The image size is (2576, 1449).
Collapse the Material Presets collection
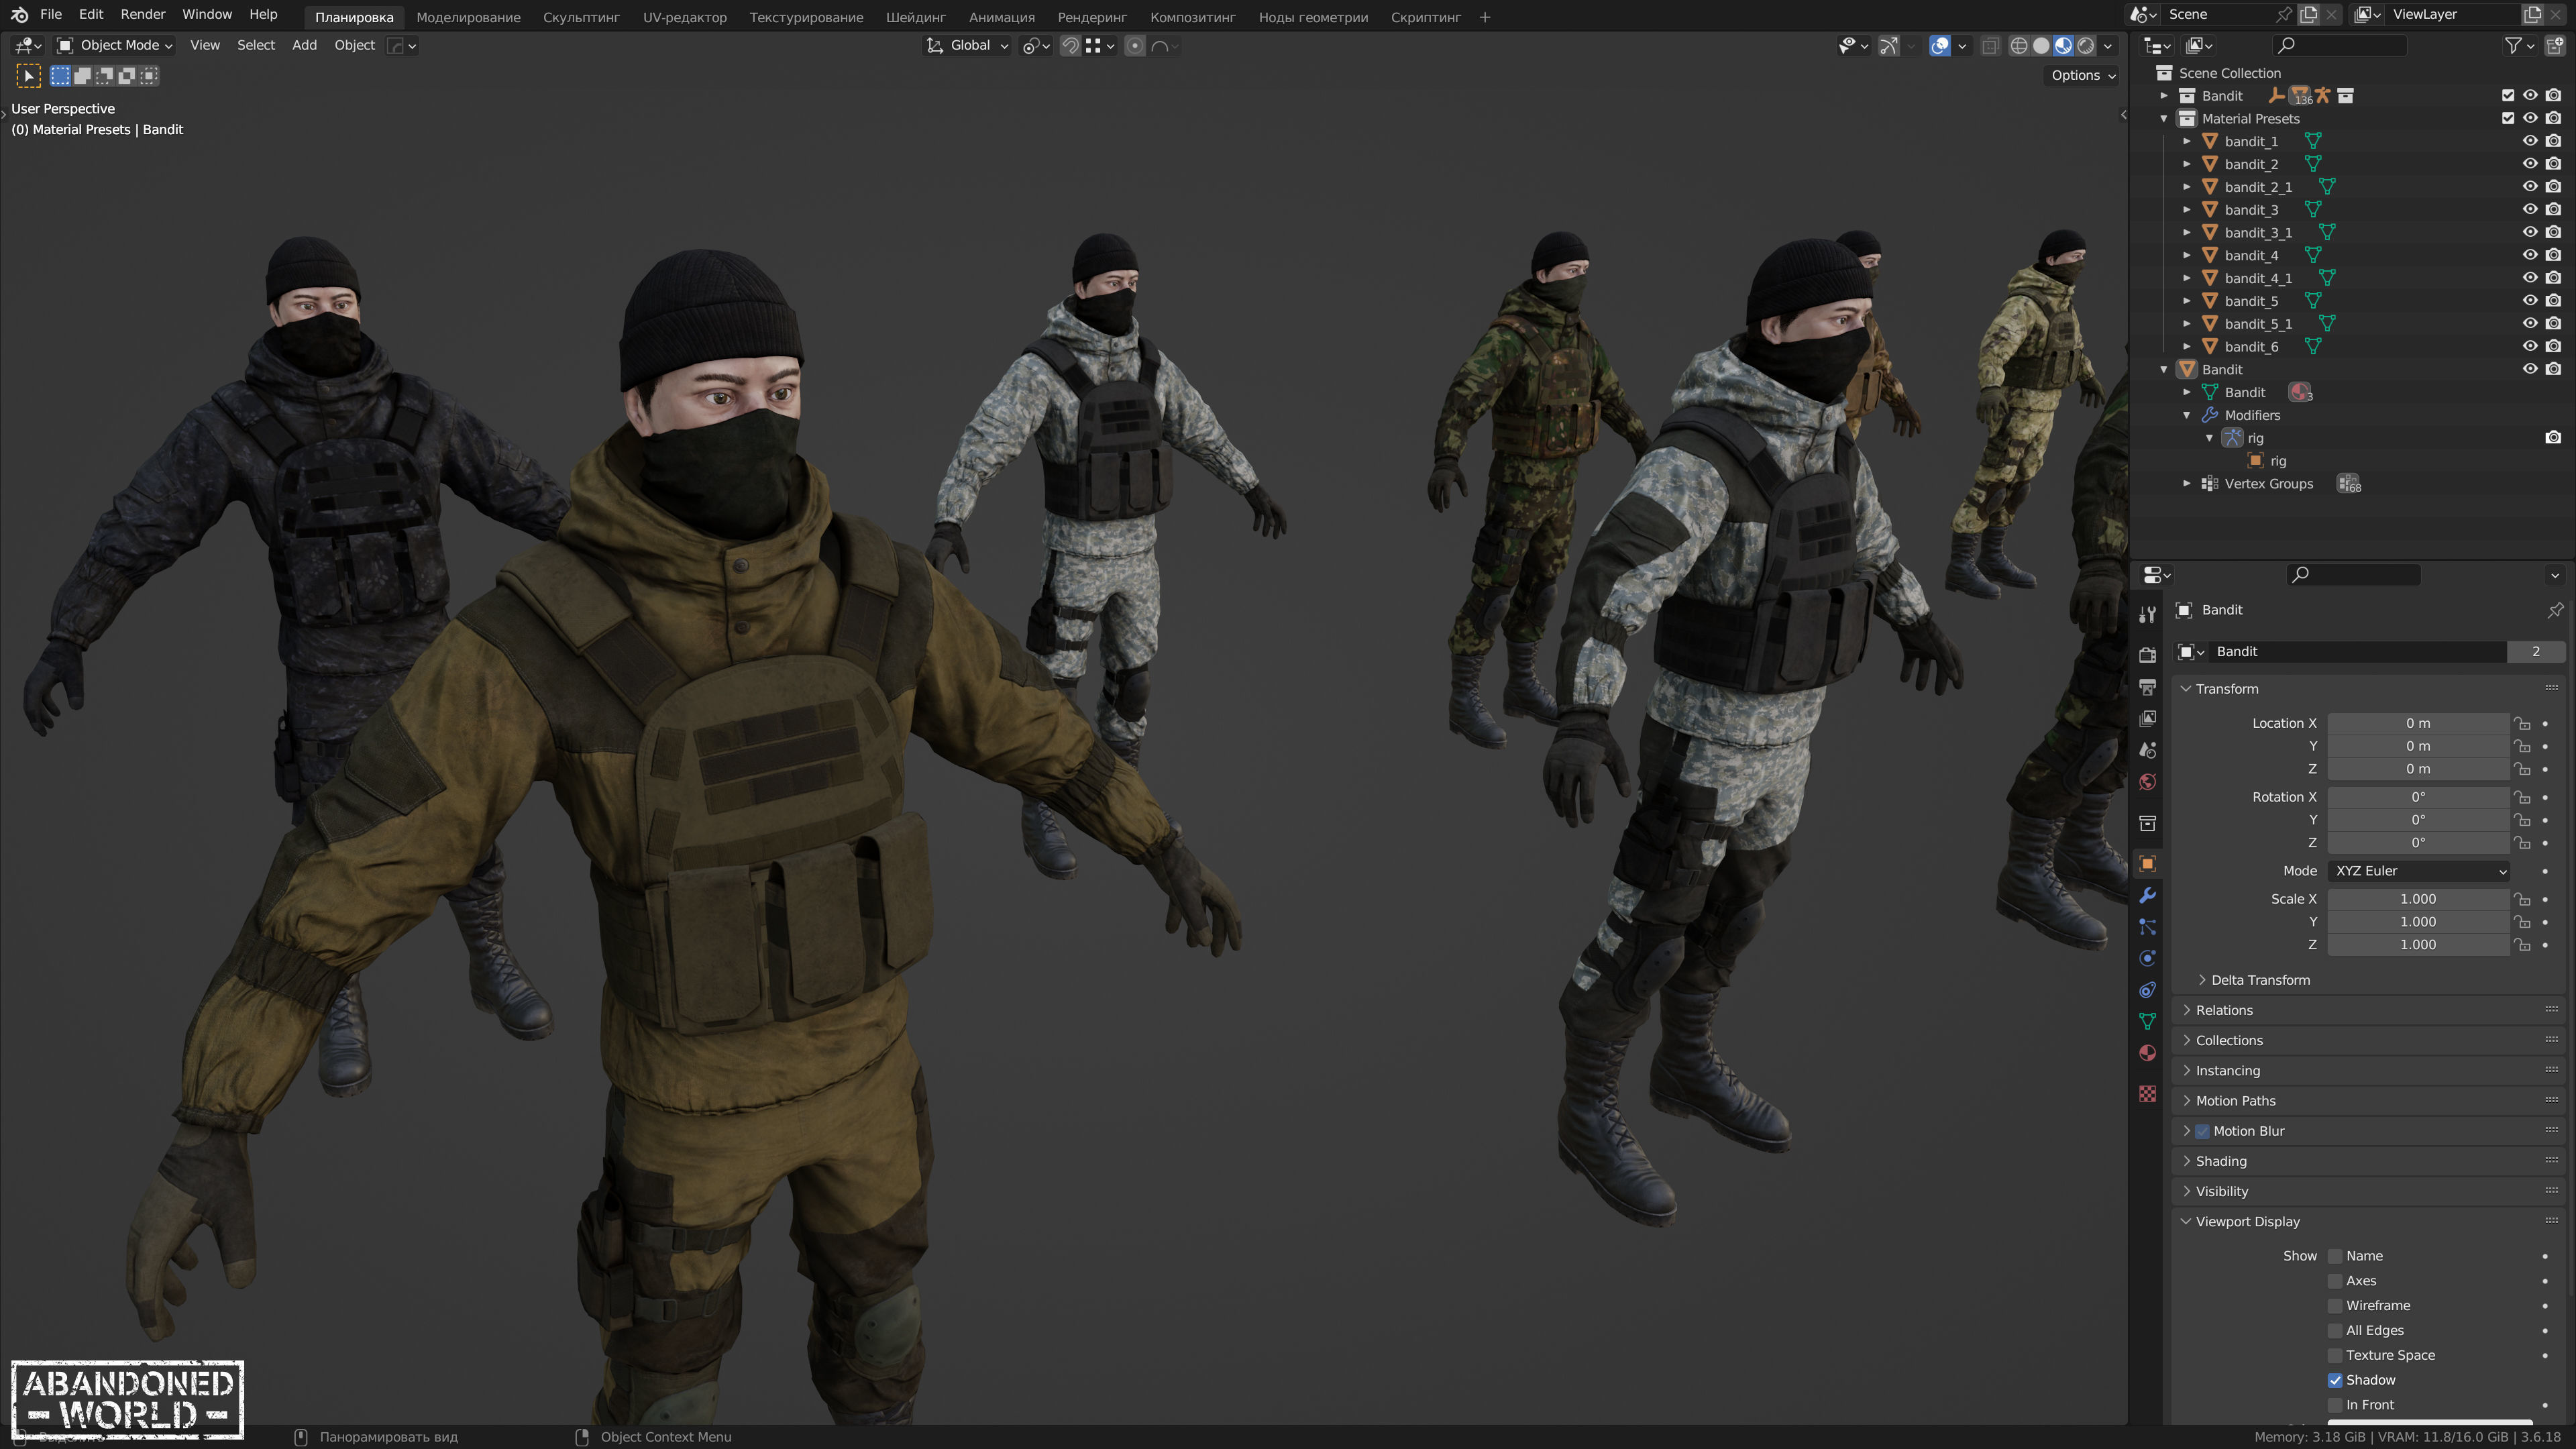point(2164,118)
